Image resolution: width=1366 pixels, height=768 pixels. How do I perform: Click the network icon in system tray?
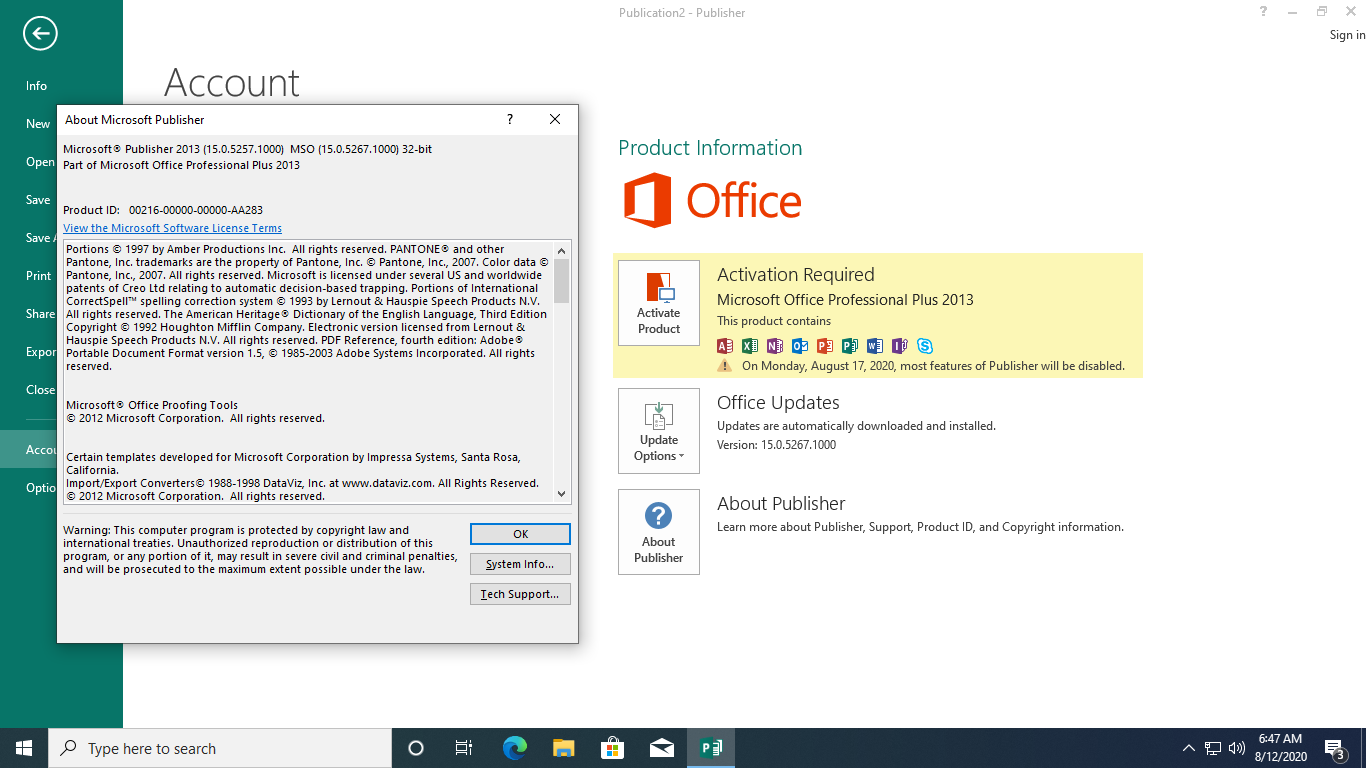pos(1213,748)
